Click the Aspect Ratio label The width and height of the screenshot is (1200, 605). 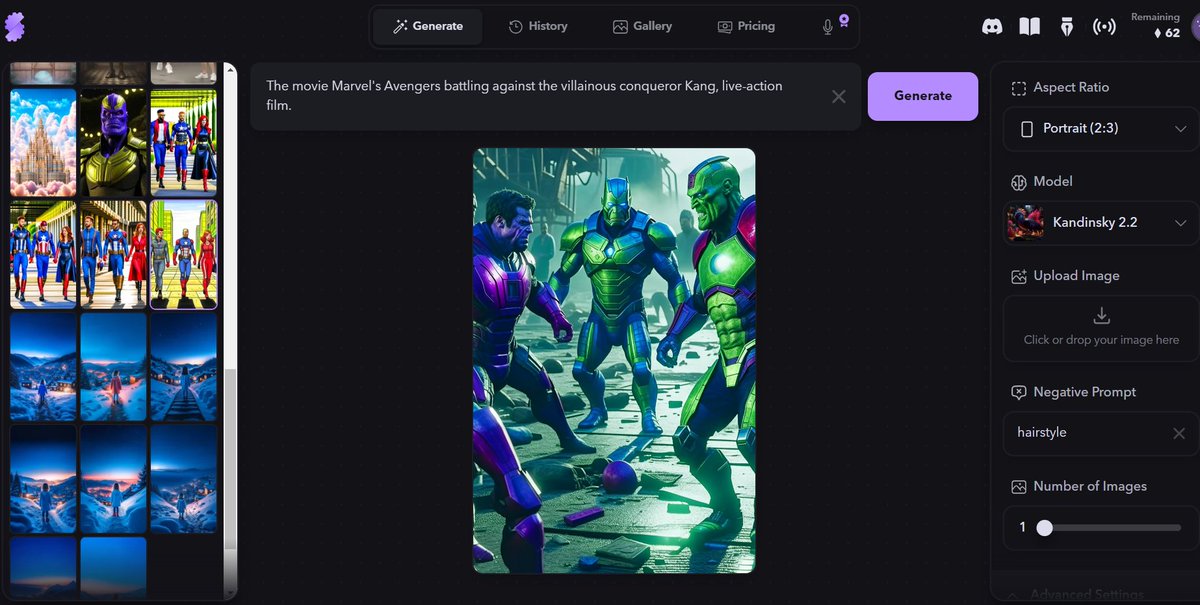point(1071,87)
